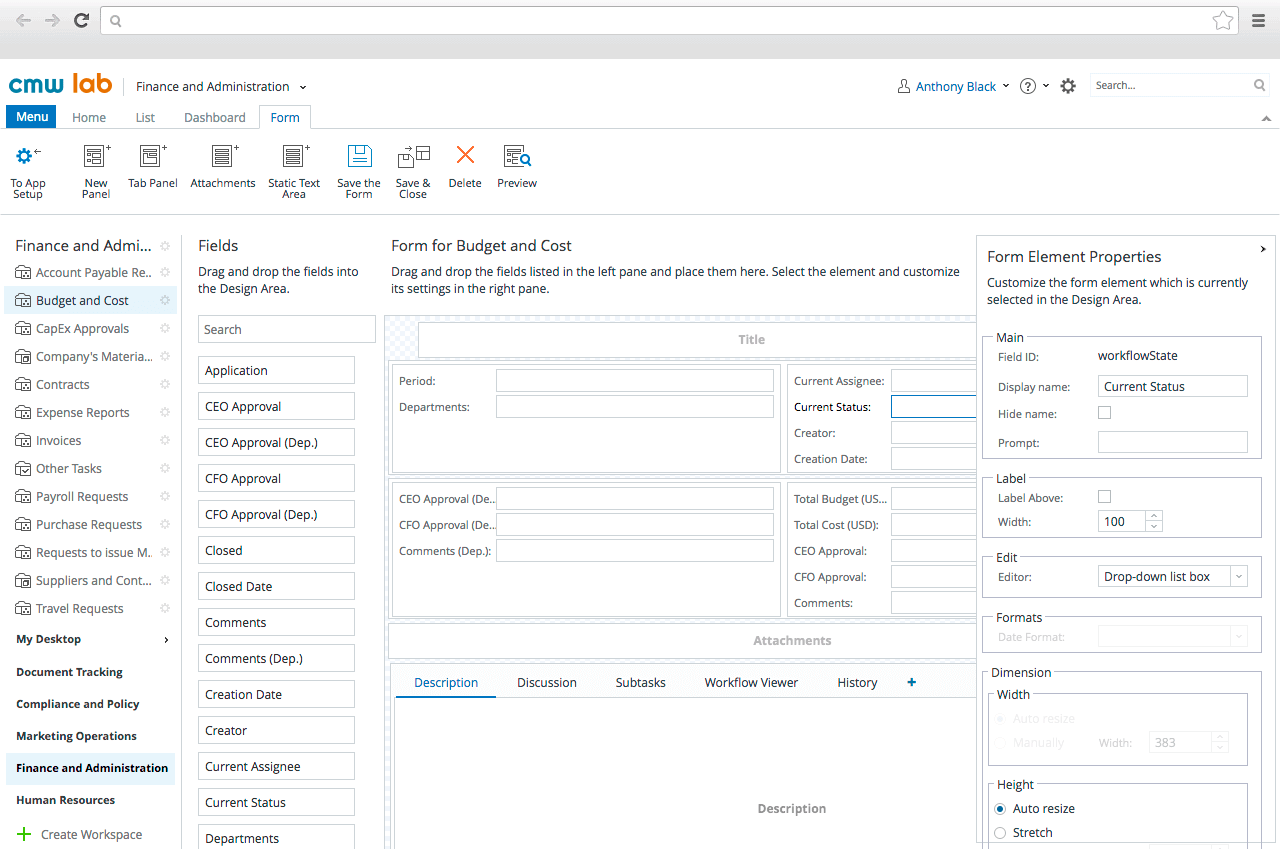Open Marketing Operations workspace
Image resolution: width=1280 pixels, height=859 pixels.
pyautogui.click(x=77, y=736)
